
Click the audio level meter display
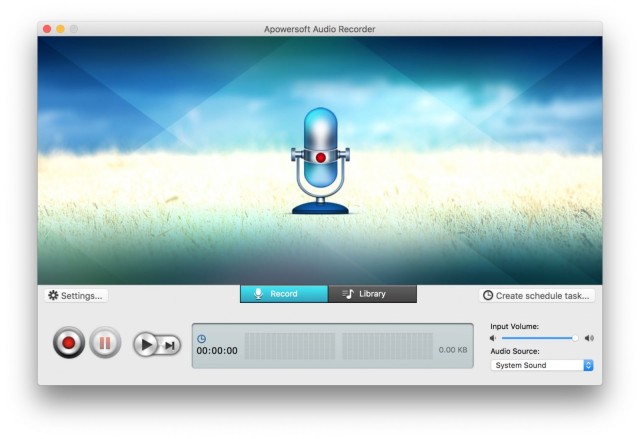tap(339, 346)
